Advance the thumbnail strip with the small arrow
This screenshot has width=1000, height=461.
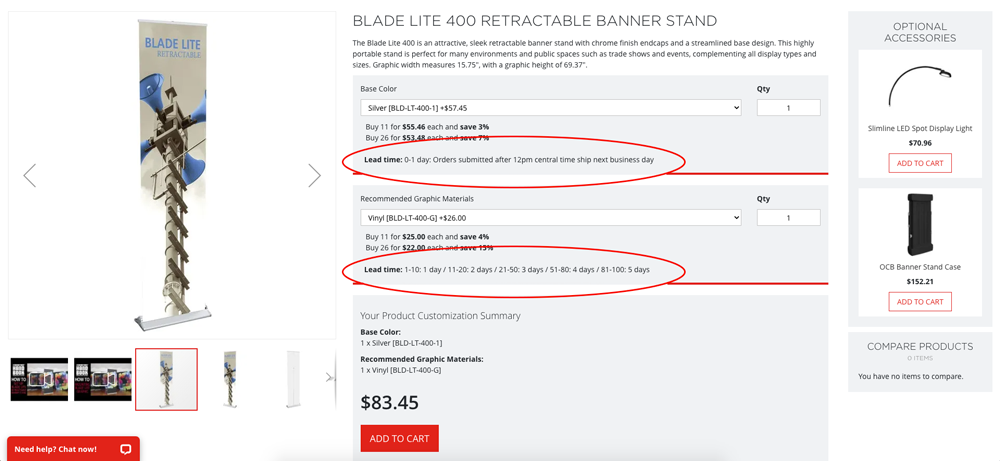pos(330,377)
